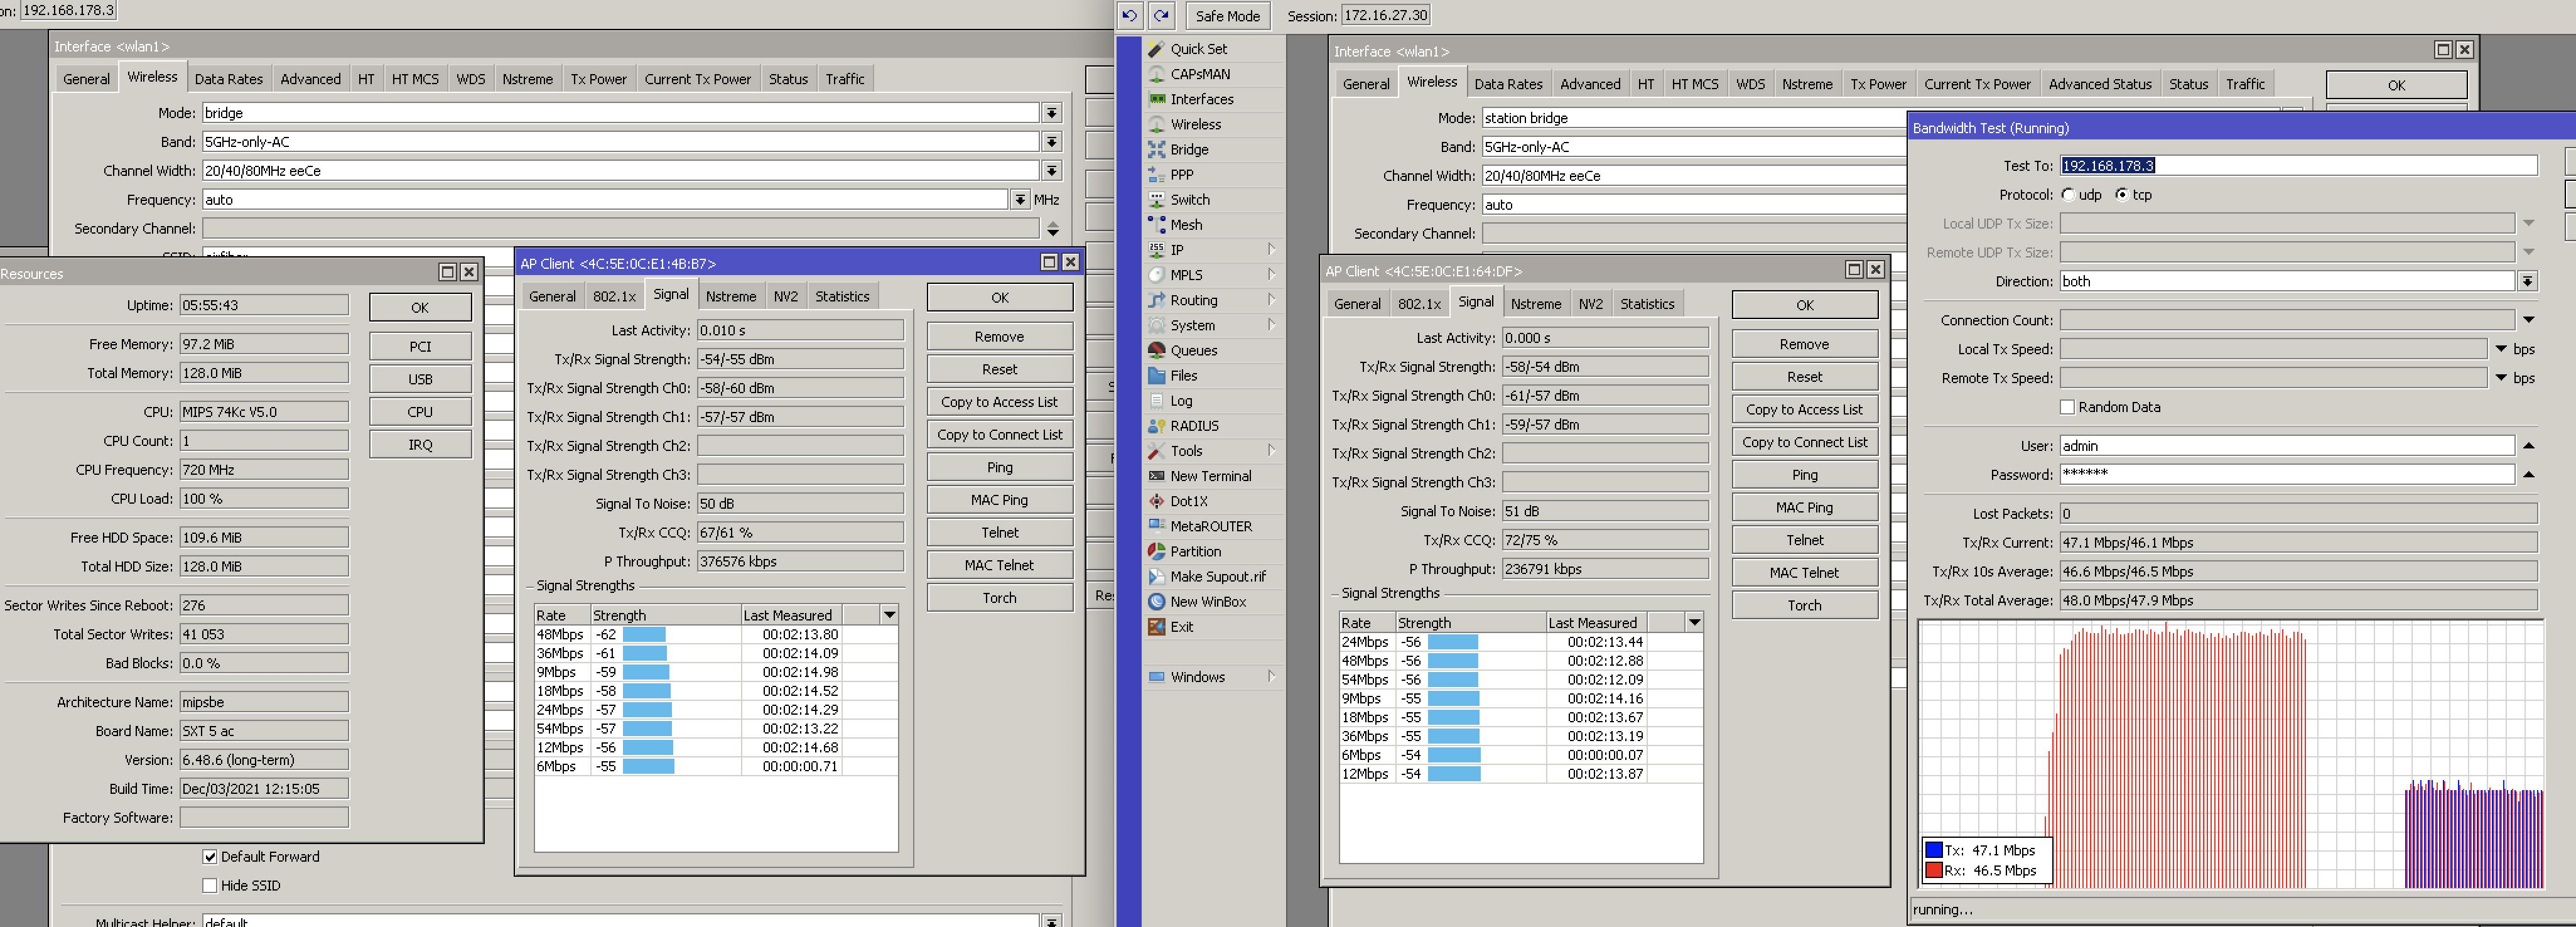The height and width of the screenshot is (927, 2576).
Task: Open the Statistics tab of AP Client
Action: [x=842, y=295]
